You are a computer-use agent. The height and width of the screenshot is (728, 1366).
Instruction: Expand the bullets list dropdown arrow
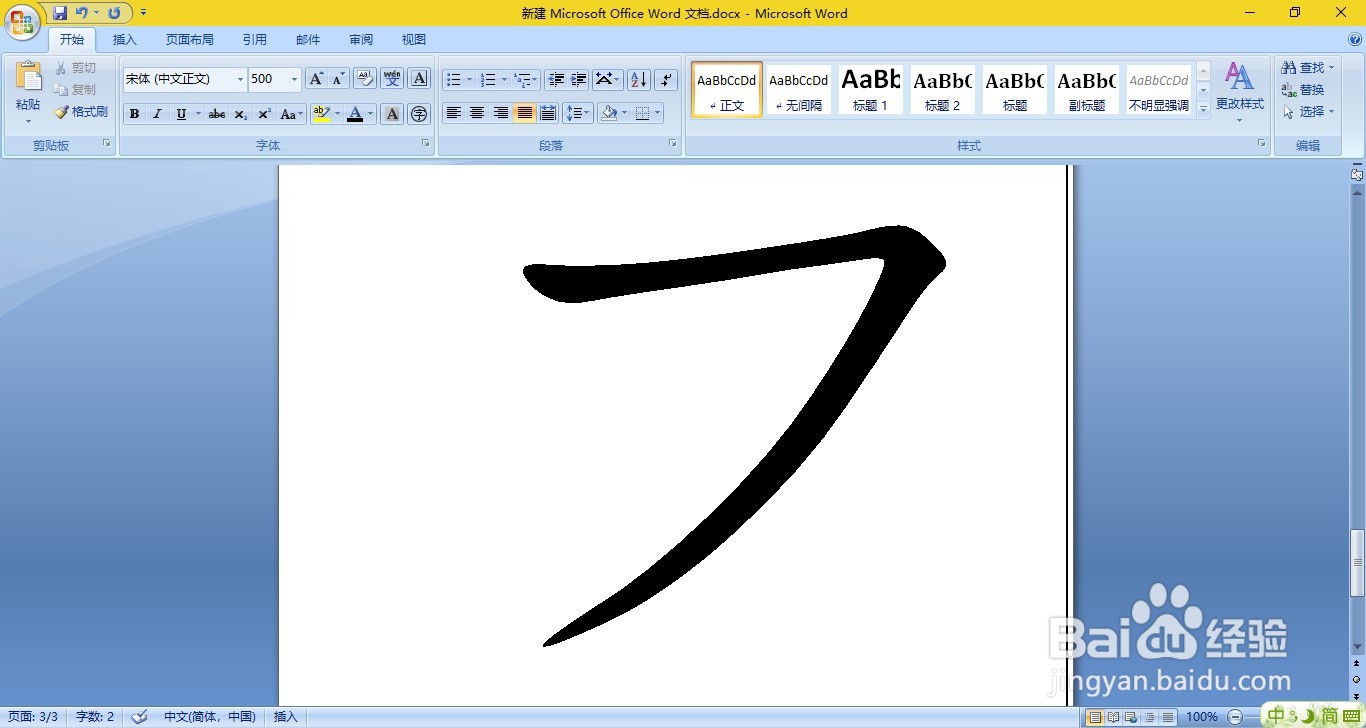pyautogui.click(x=469, y=79)
